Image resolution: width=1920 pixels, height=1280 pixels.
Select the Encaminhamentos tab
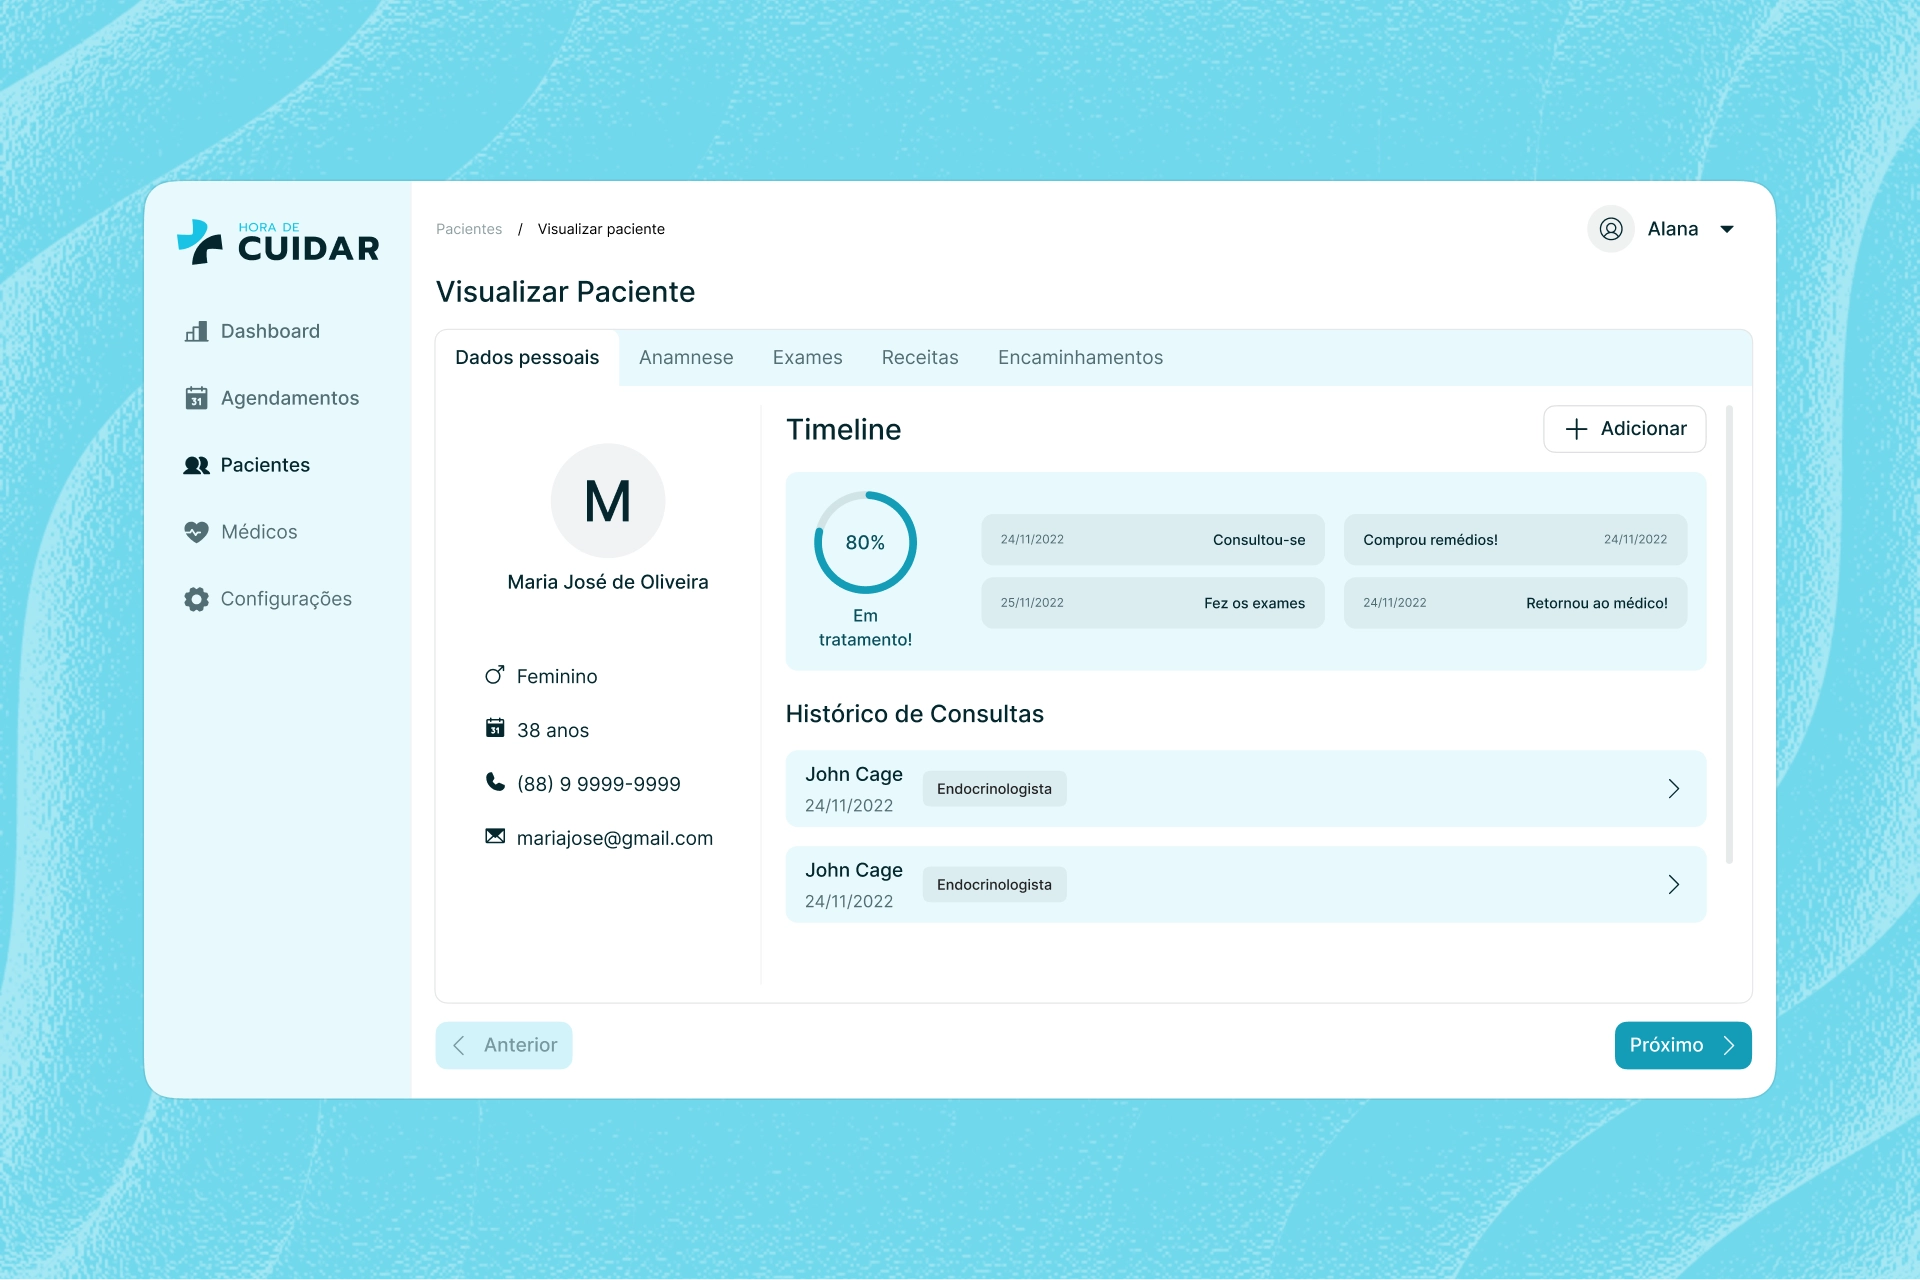pyautogui.click(x=1080, y=358)
